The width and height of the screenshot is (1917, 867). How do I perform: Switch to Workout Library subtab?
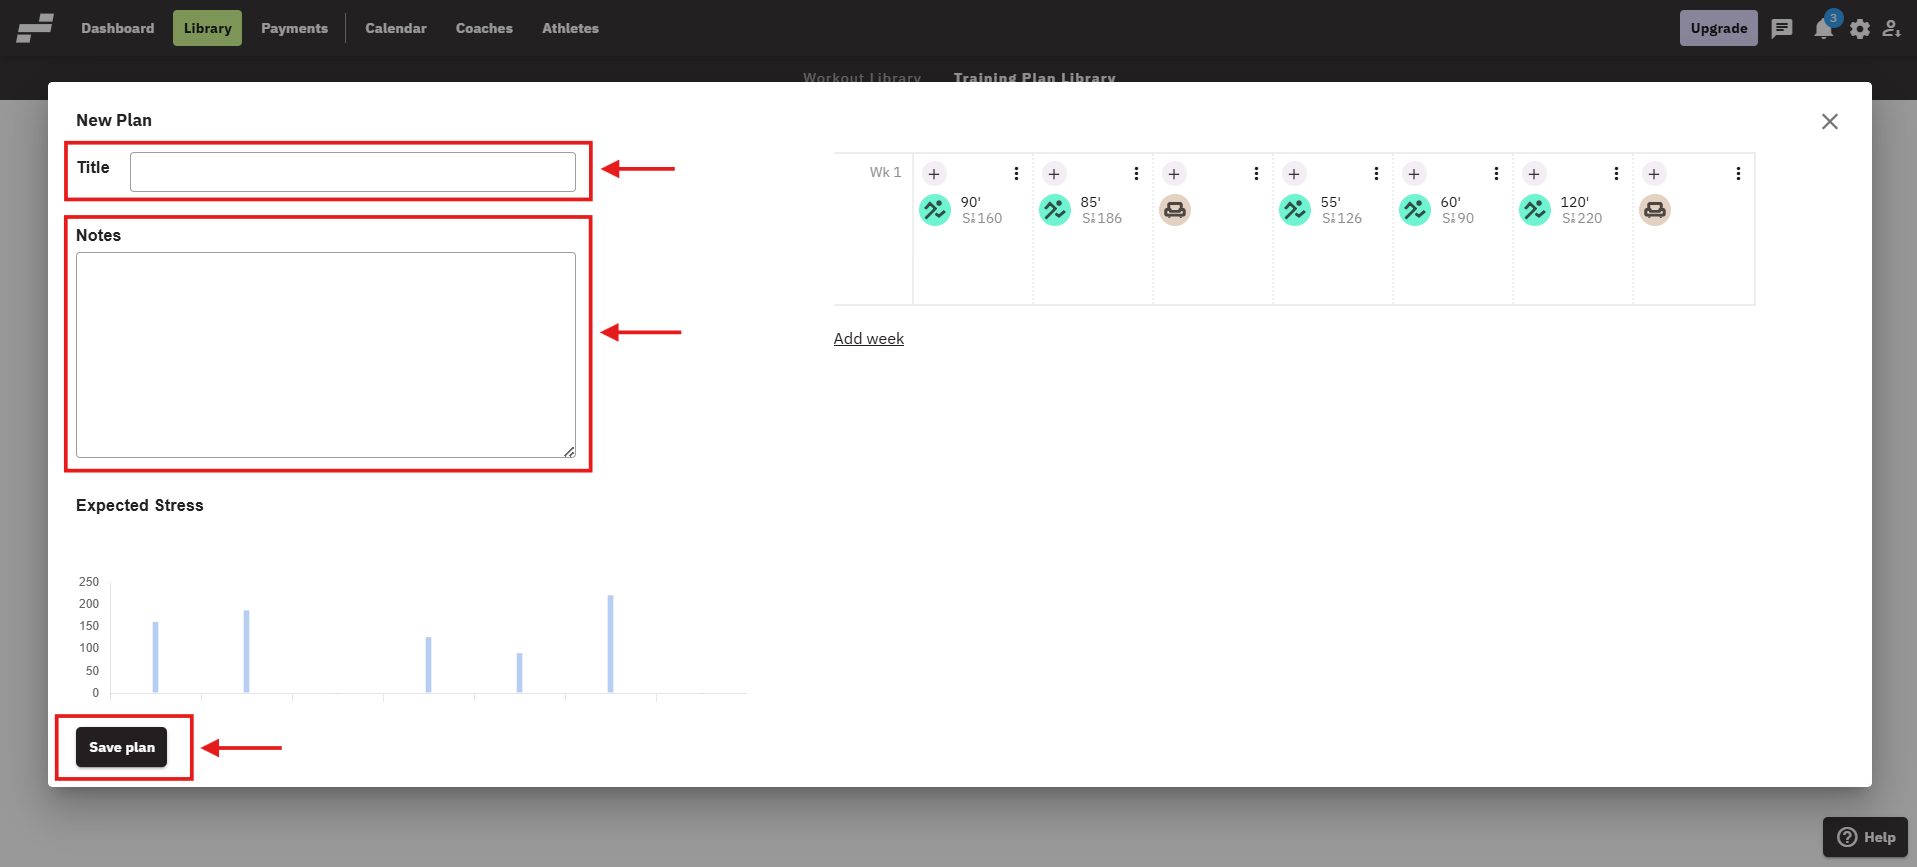tap(862, 78)
